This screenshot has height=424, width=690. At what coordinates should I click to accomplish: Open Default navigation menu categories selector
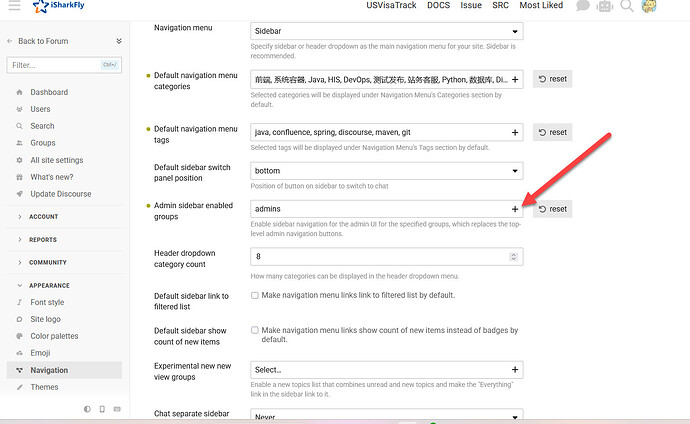[387, 80]
